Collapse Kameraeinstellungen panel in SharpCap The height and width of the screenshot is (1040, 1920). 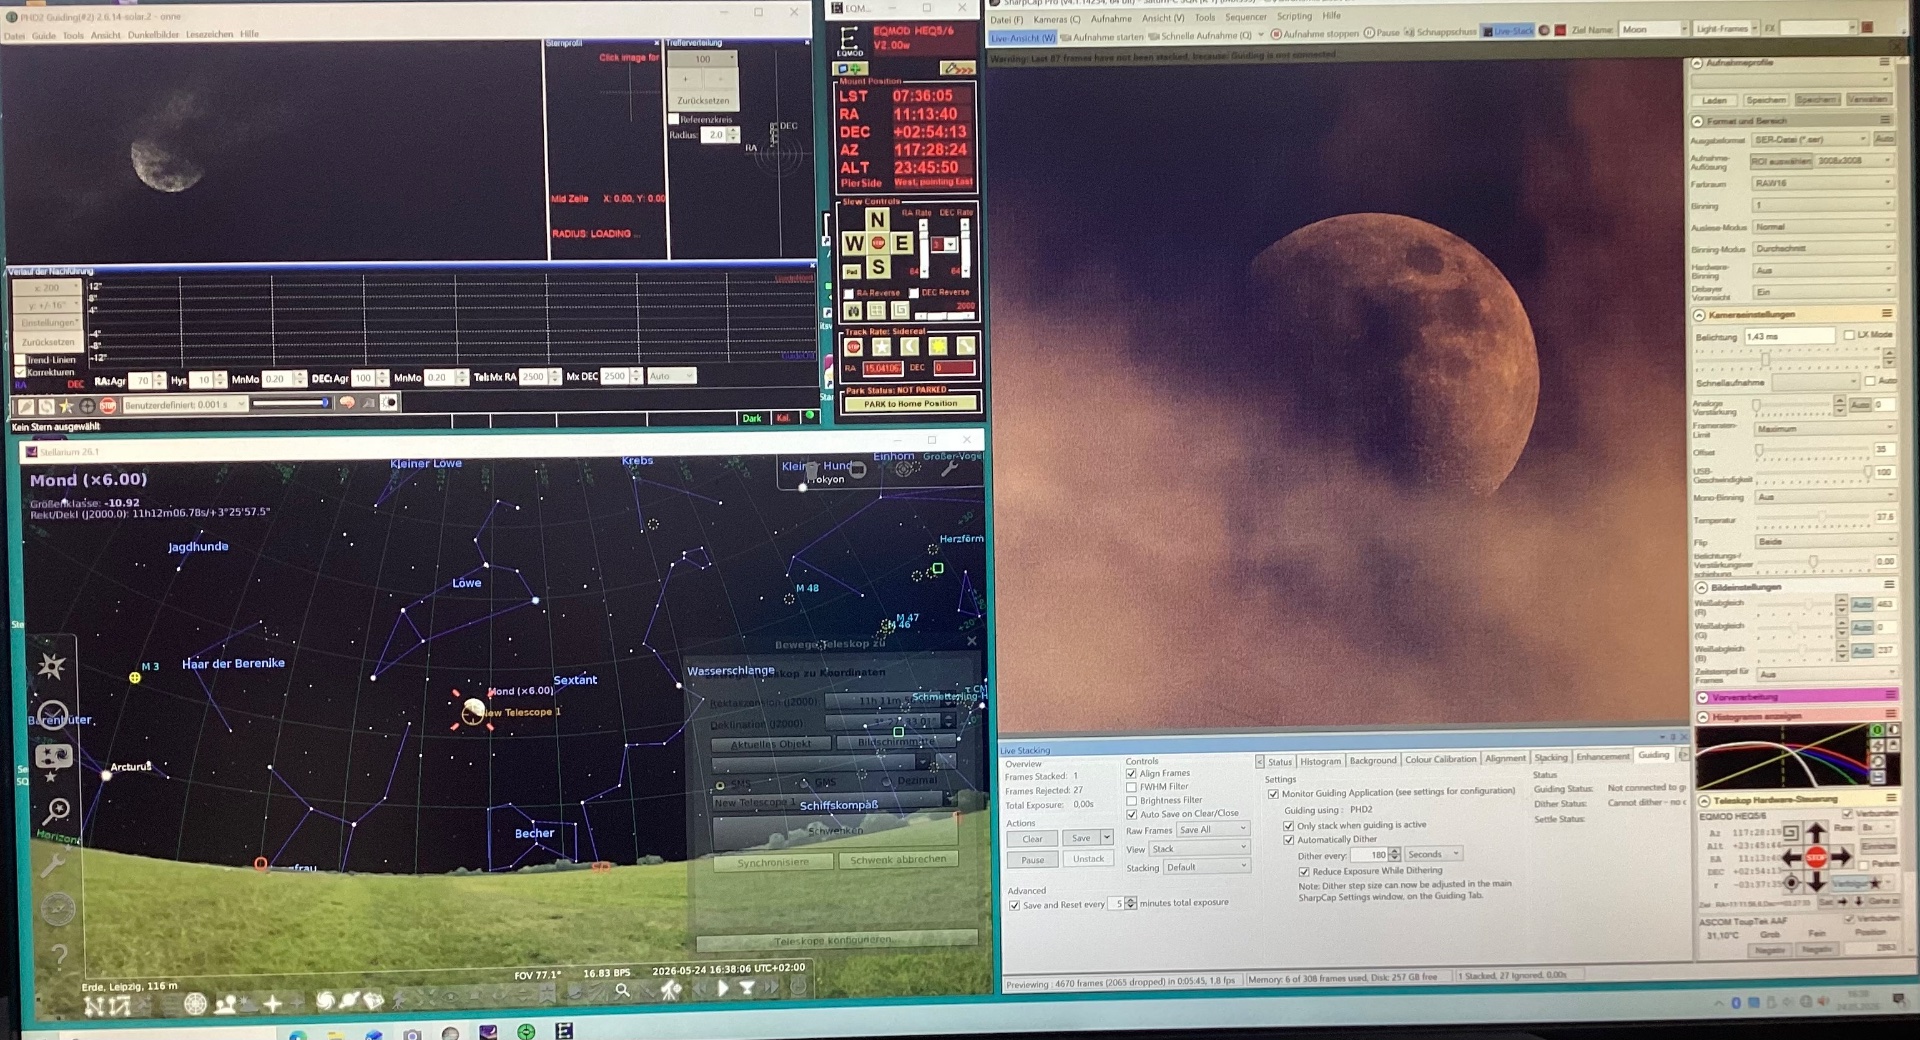[x=1699, y=315]
